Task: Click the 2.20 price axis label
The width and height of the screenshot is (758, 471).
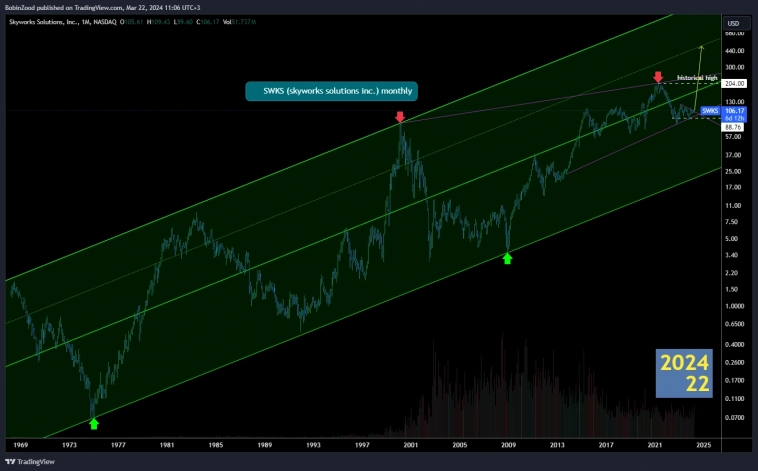Action: [731, 273]
